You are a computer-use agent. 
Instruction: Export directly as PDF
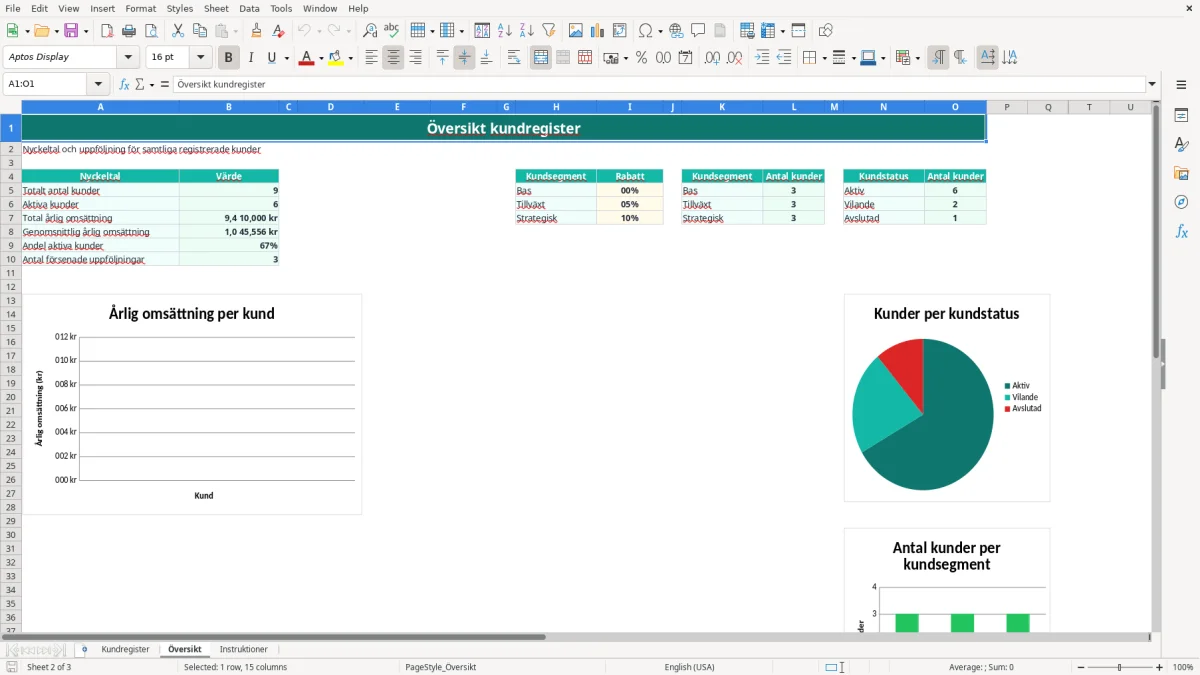[x=107, y=31]
